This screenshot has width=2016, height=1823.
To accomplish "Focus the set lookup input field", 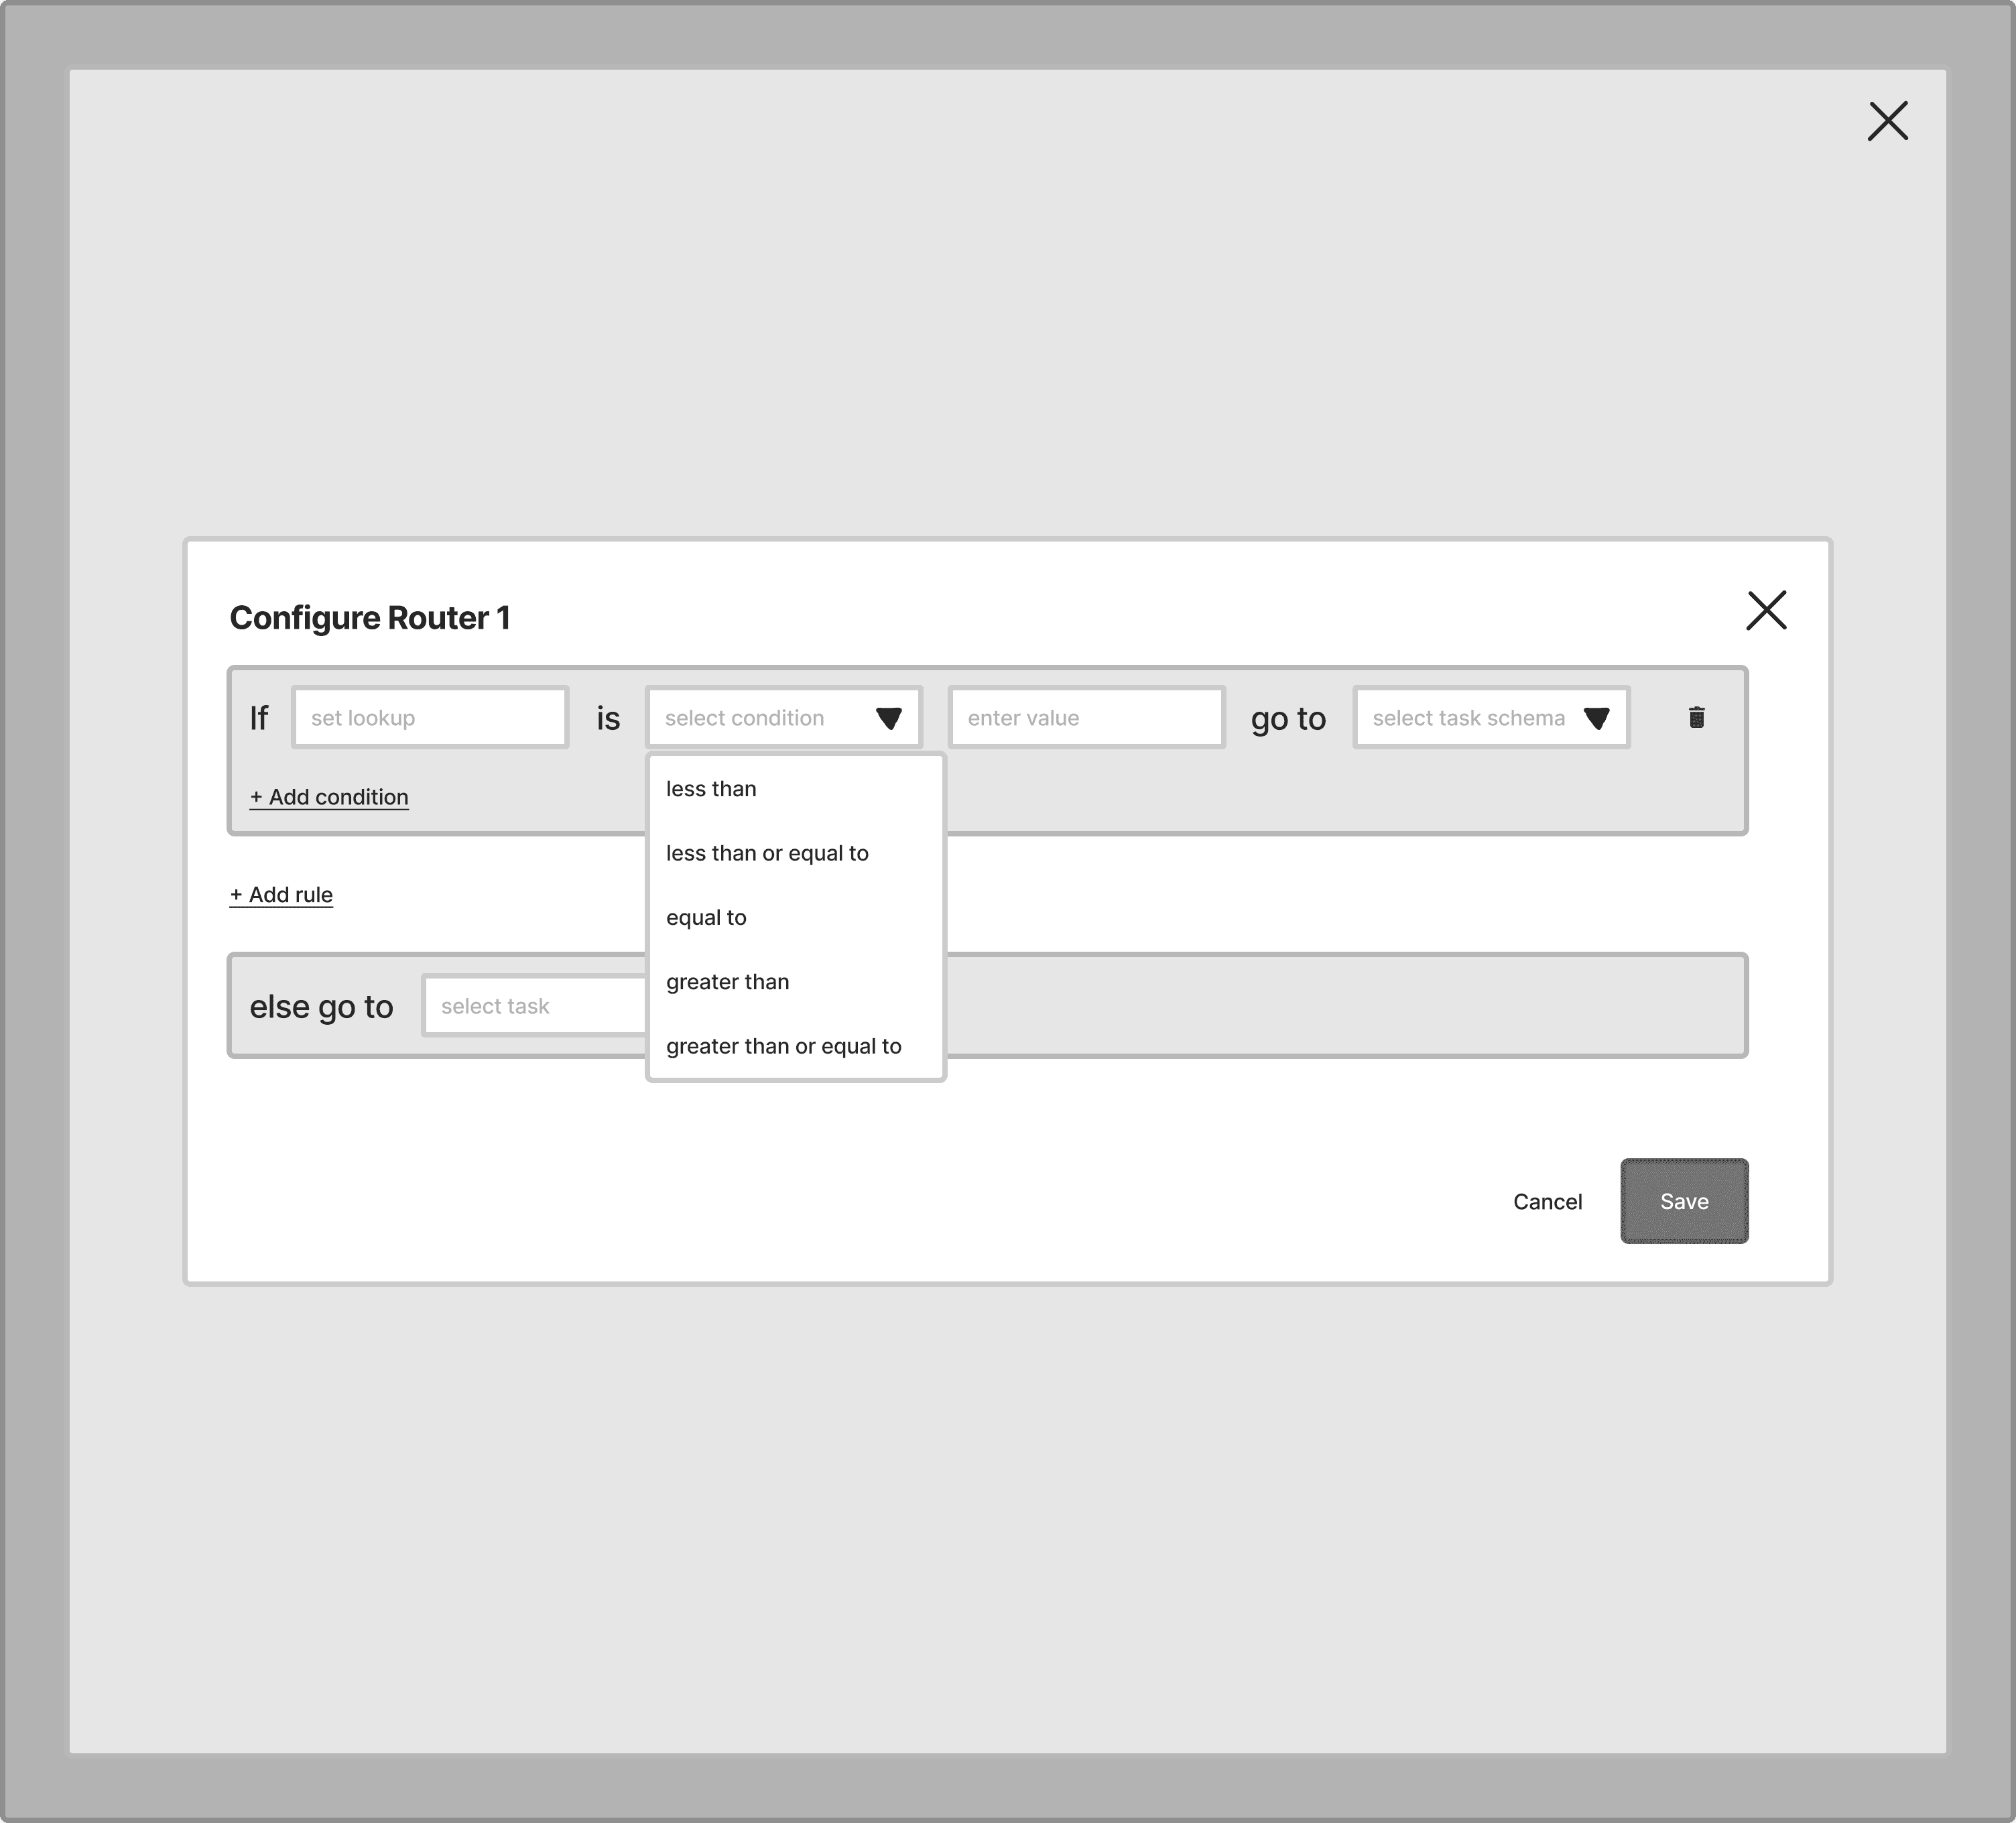I will [430, 717].
